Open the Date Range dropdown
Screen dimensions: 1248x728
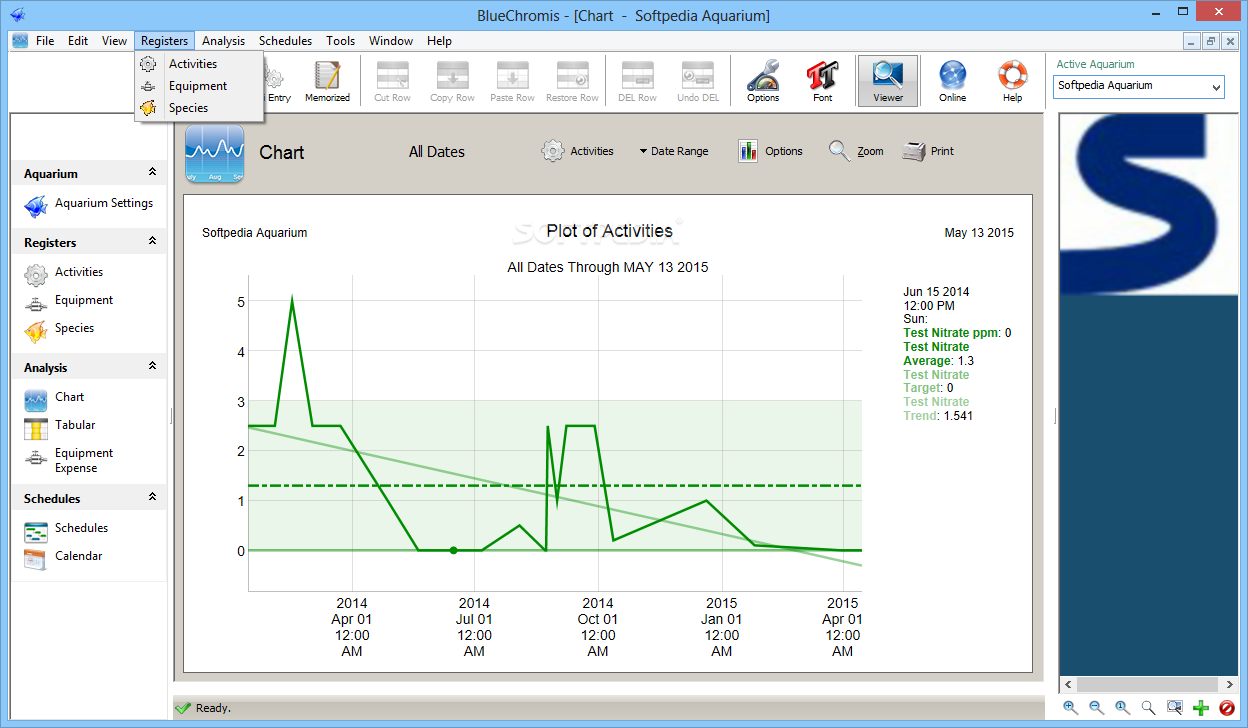coord(673,151)
